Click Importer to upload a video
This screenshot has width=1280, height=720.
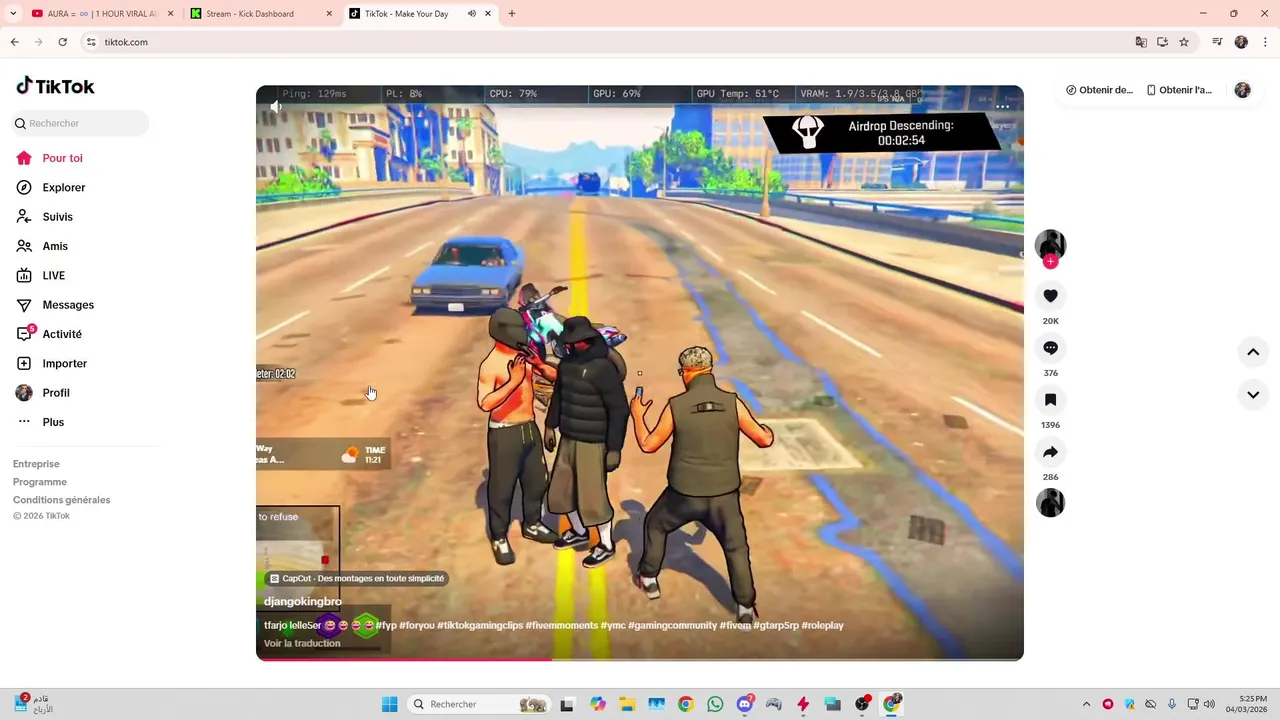[x=64, y=363]
